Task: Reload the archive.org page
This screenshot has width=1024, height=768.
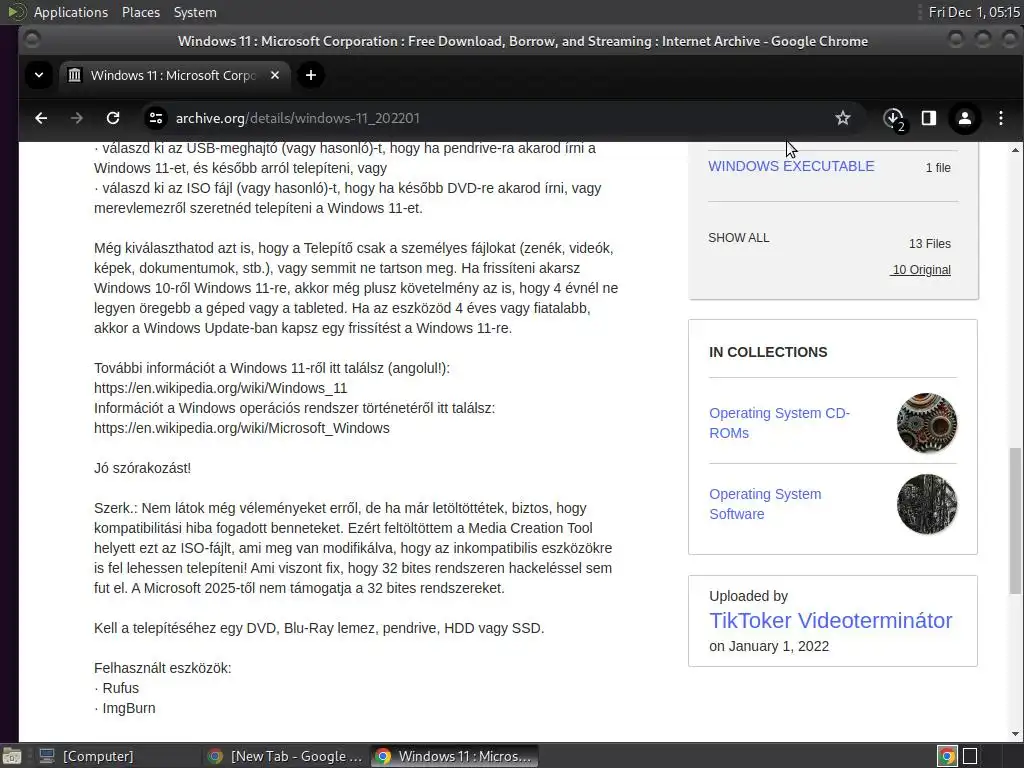Action: [x=113, y=118]
